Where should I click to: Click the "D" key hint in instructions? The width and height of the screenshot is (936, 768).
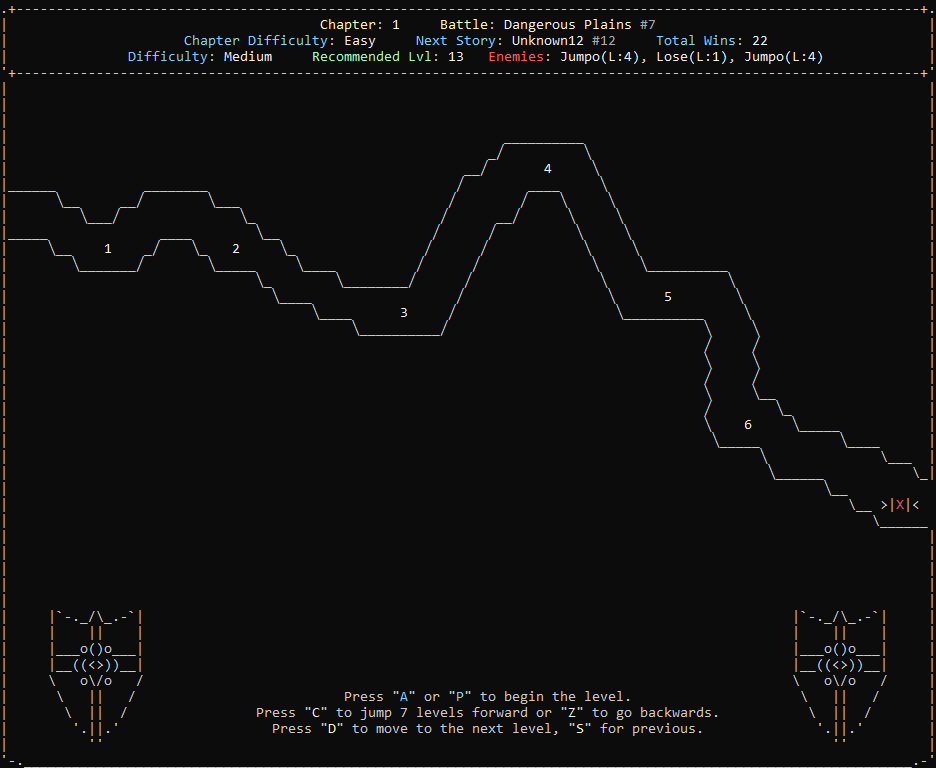(x=331, y=729)
